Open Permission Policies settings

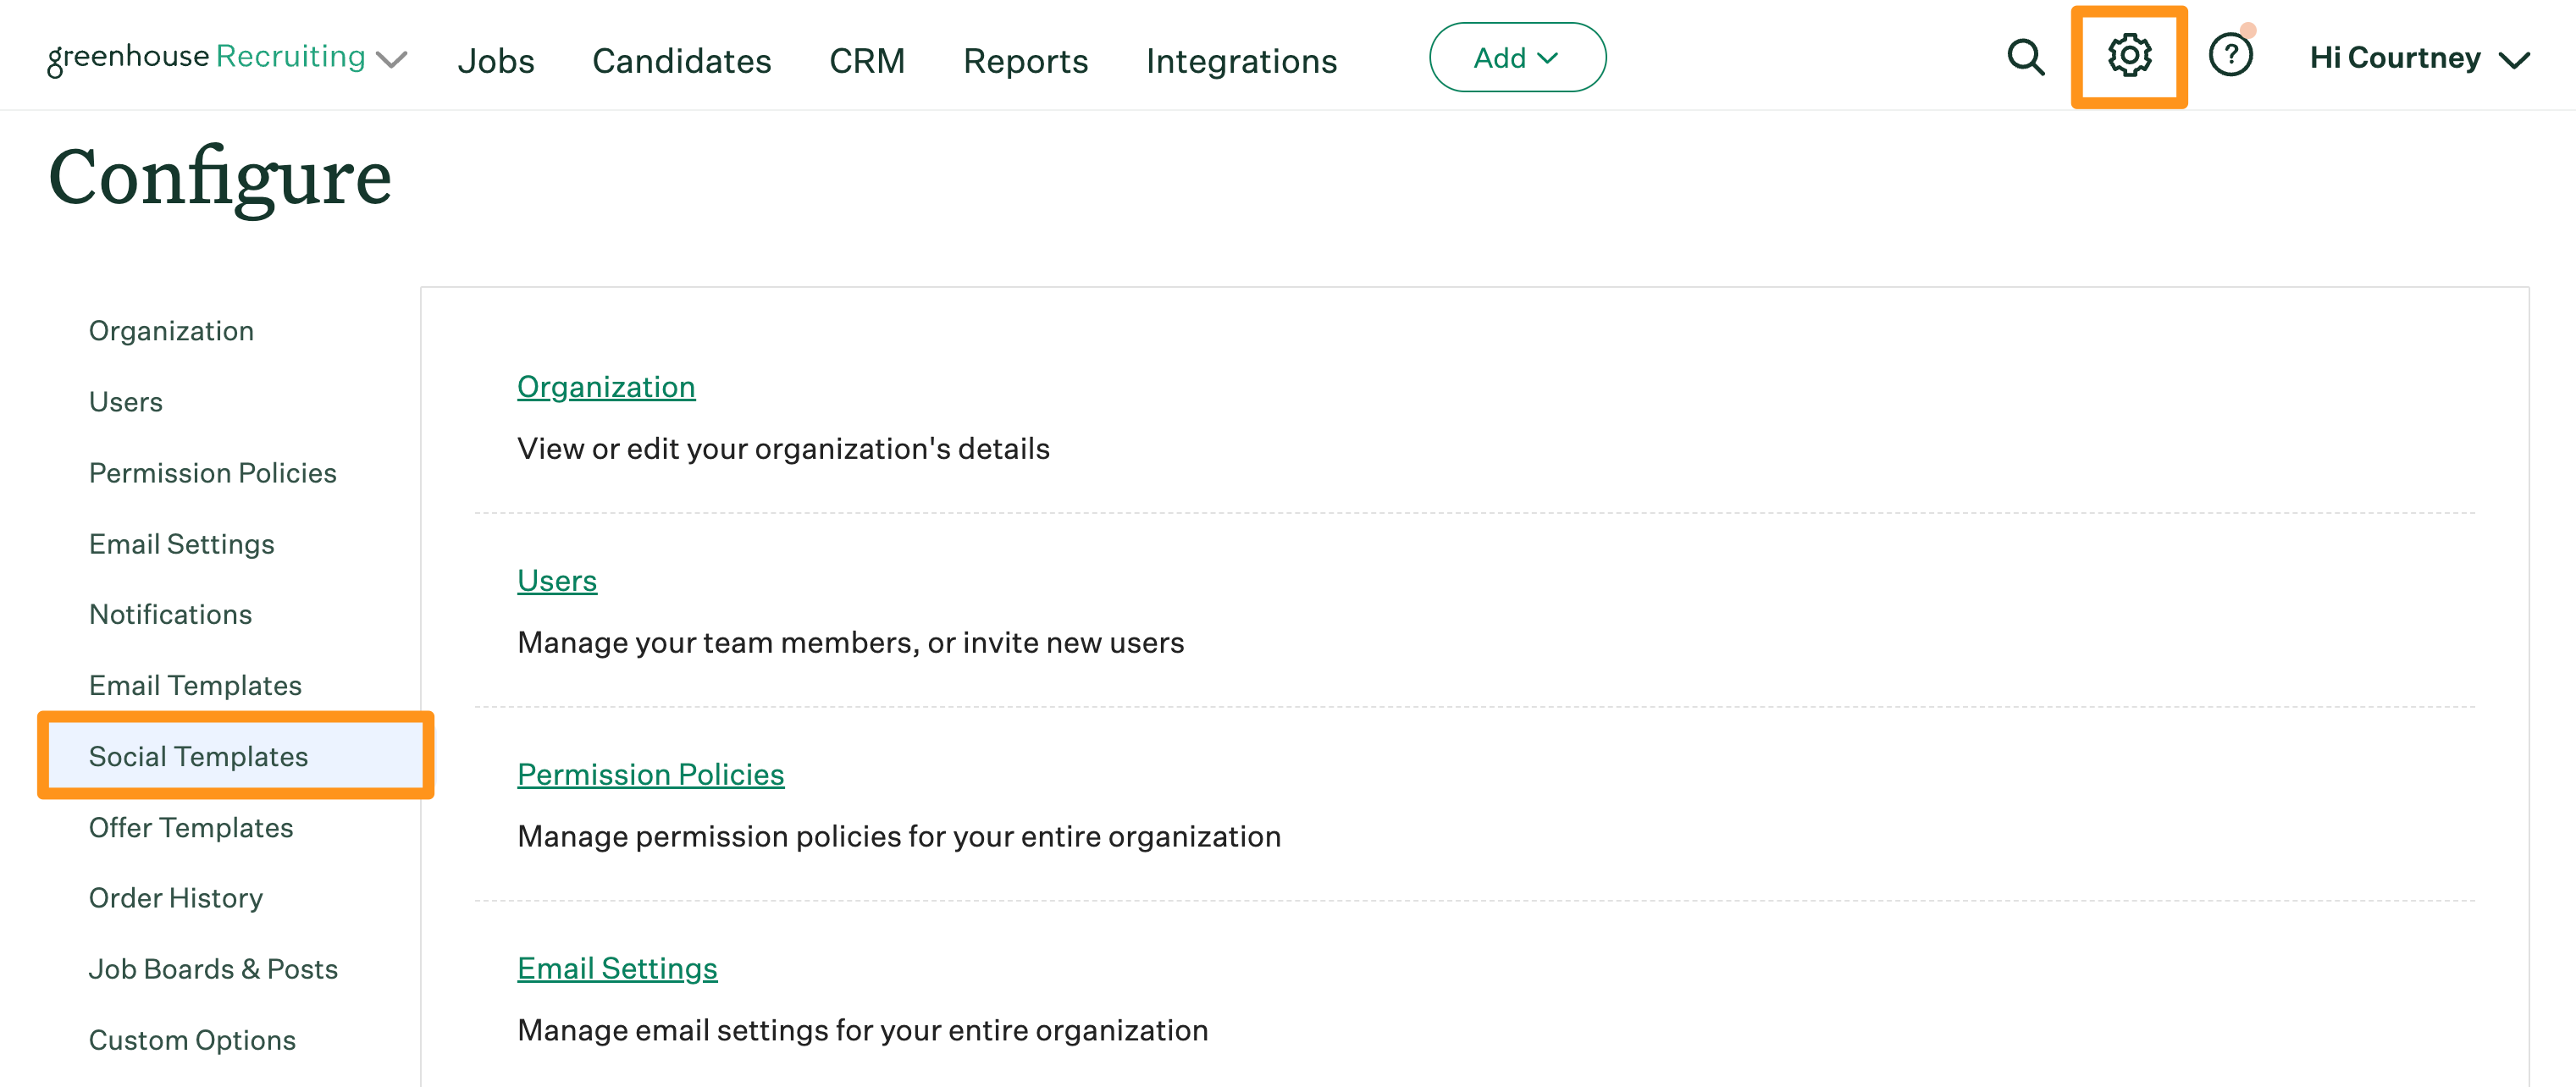[649, 773]
